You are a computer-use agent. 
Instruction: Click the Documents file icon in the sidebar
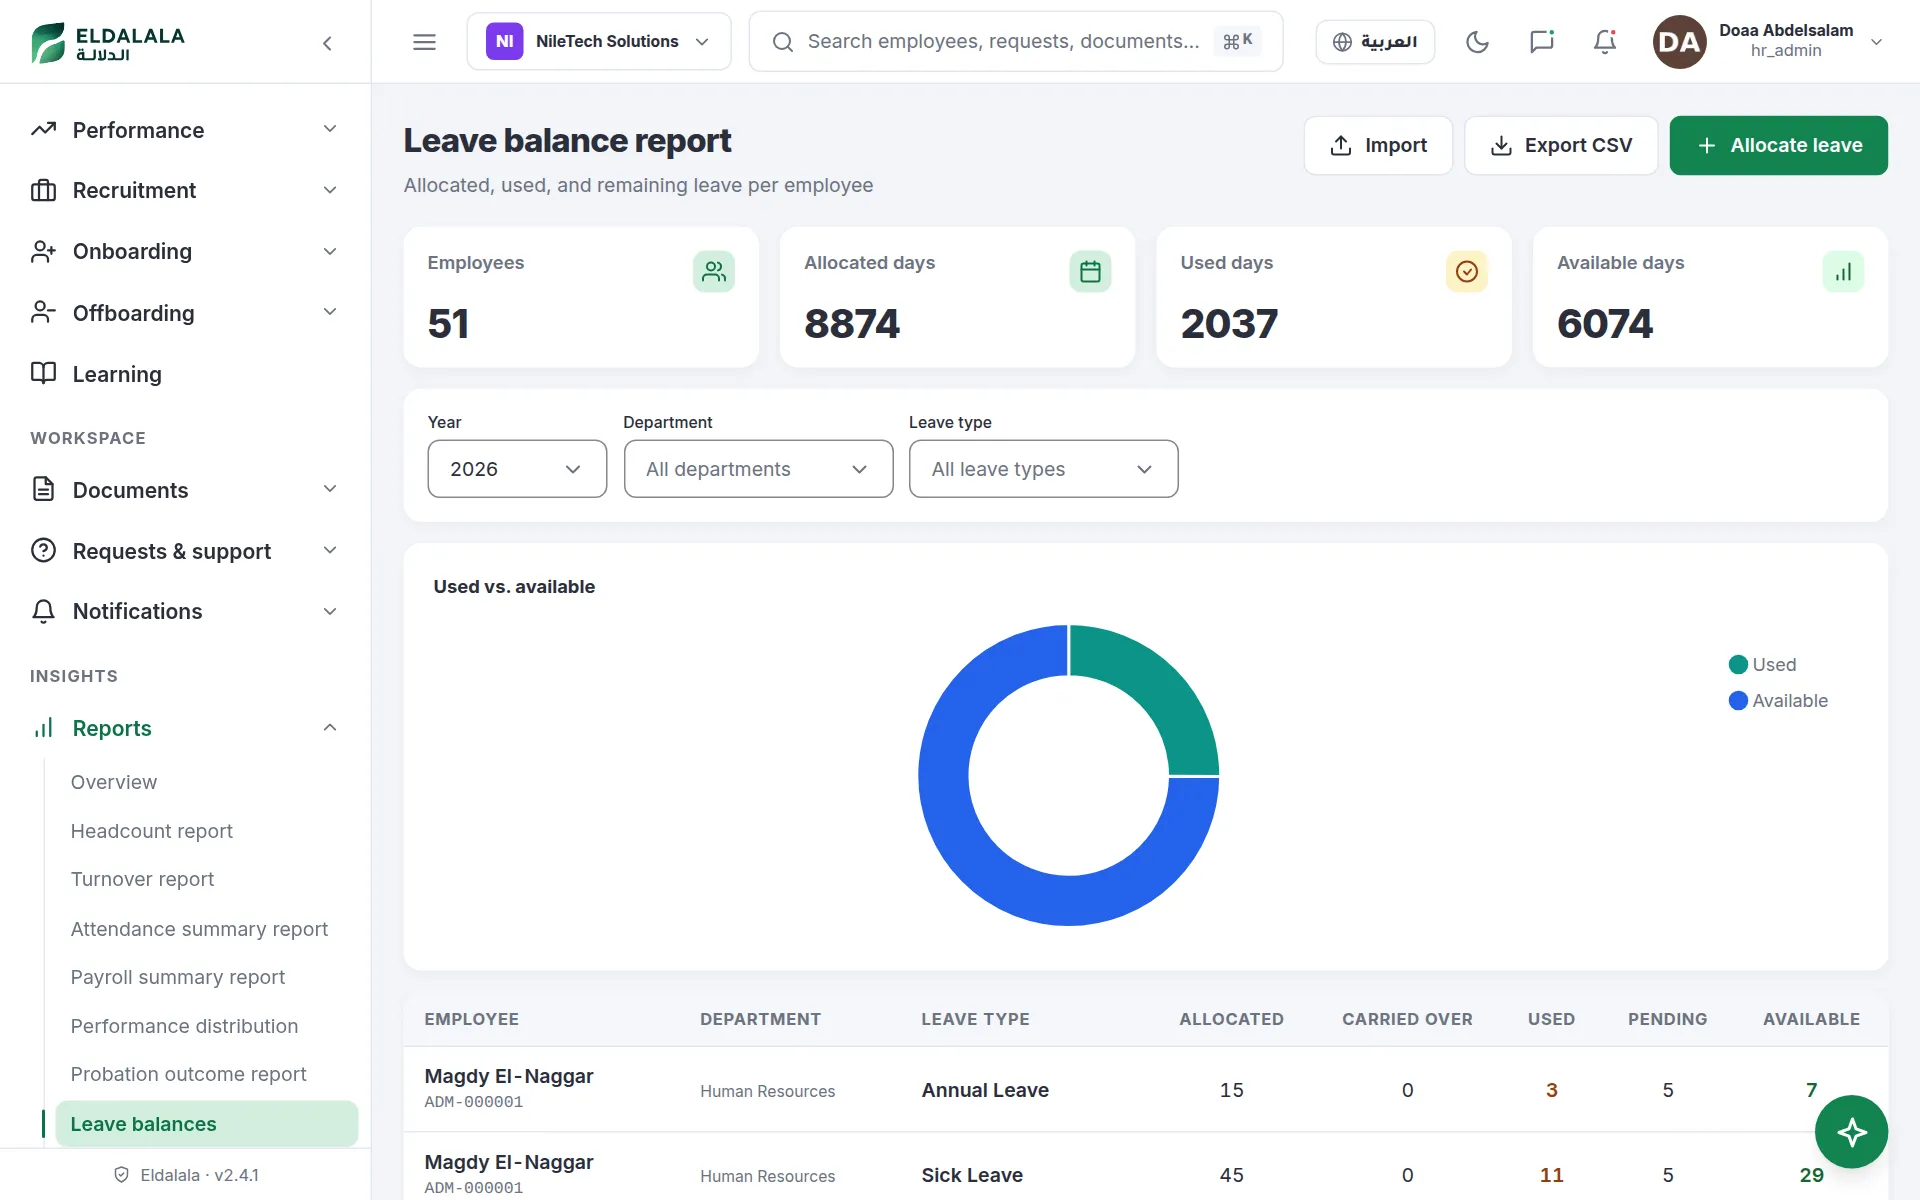pyautogui.click(x=43, y=489)
